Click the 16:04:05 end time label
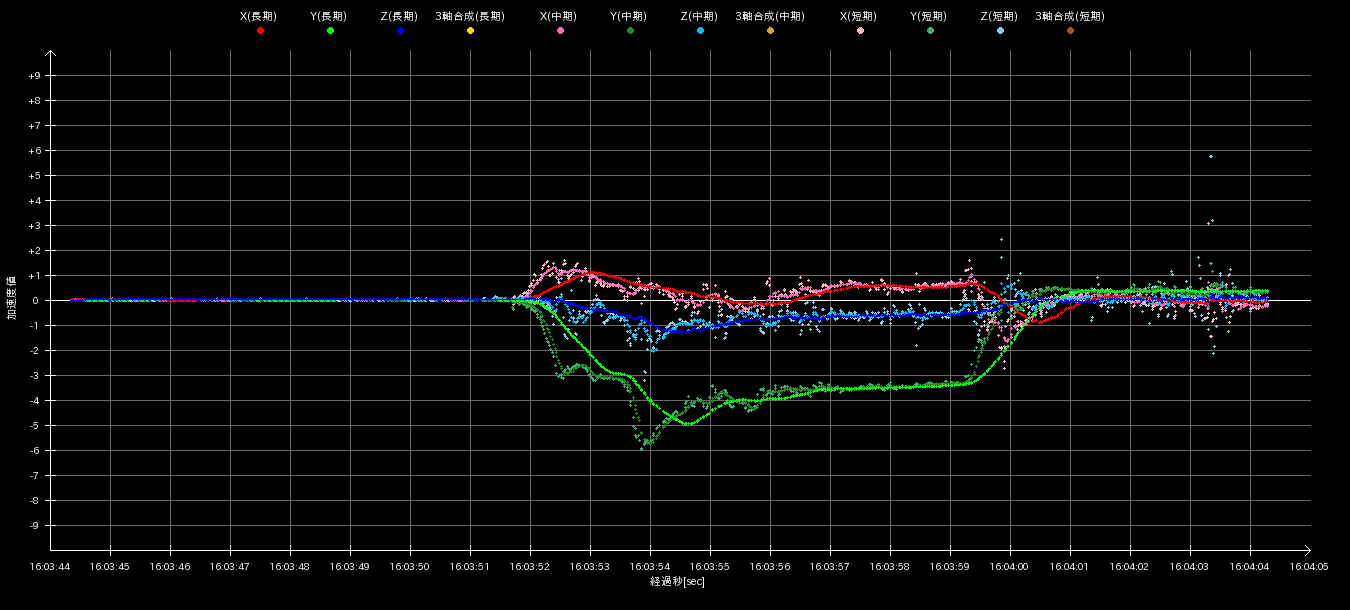This screenshot has width=1350, height=610. coord(1309,566)
